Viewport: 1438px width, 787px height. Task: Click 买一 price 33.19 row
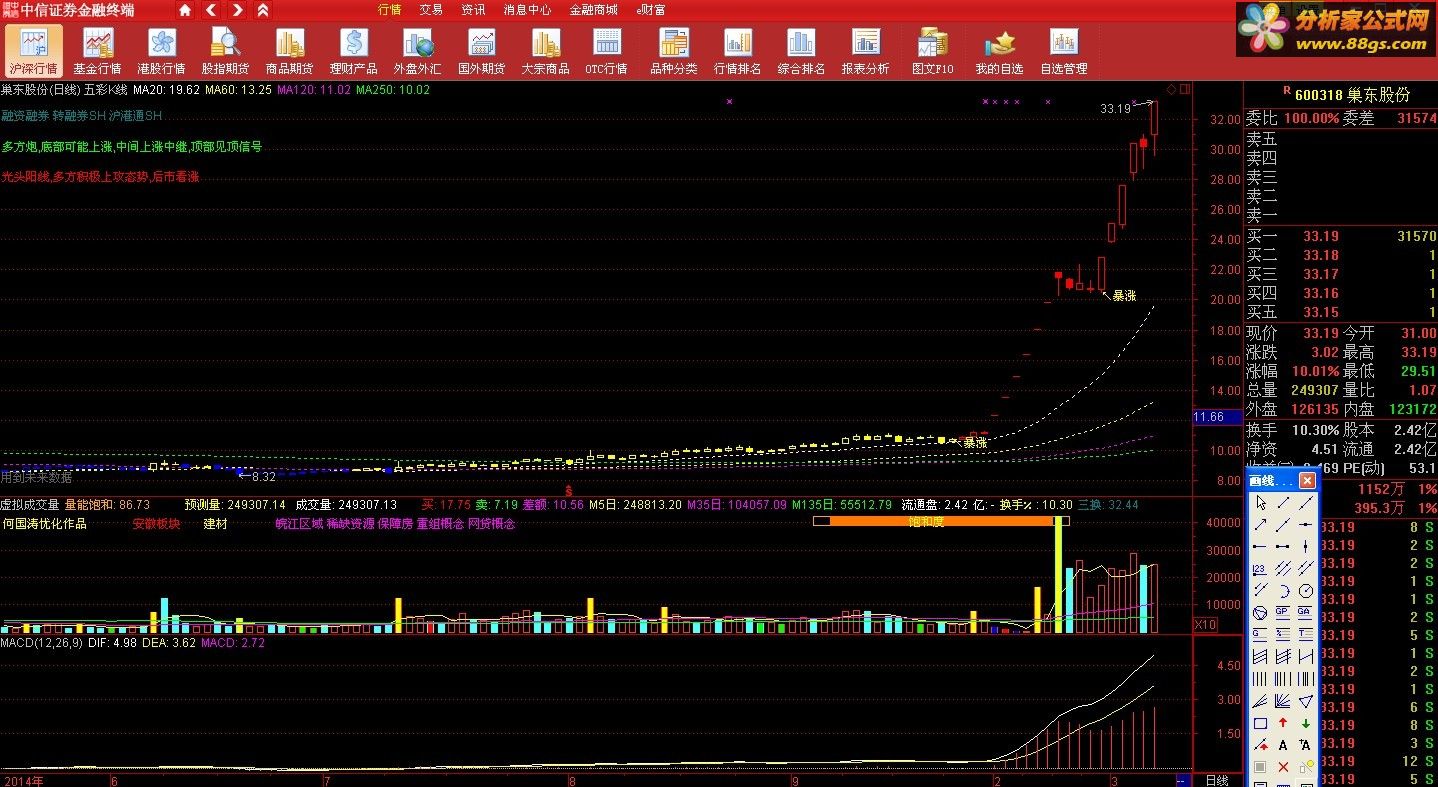1341,236
